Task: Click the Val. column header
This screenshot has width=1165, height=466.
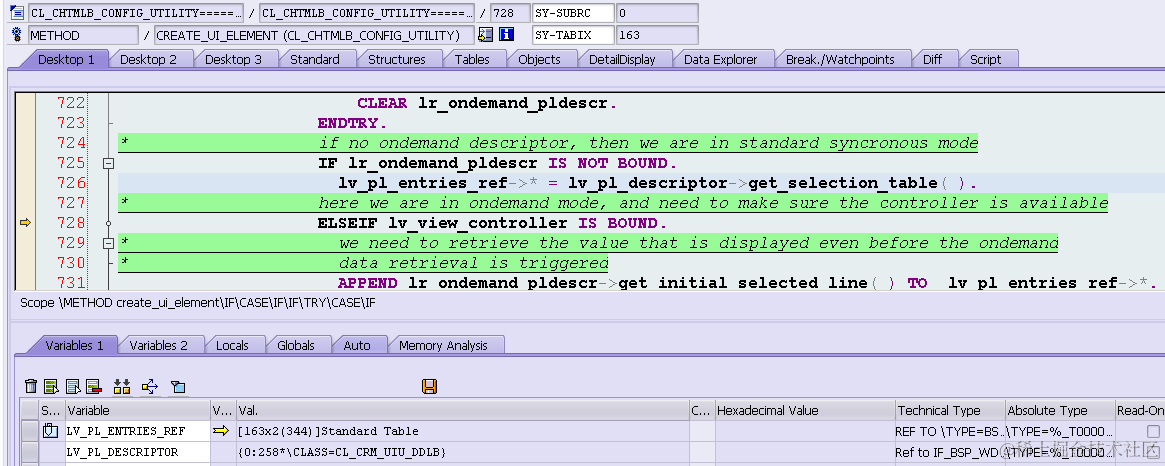Action: click(x=462, y=410)
